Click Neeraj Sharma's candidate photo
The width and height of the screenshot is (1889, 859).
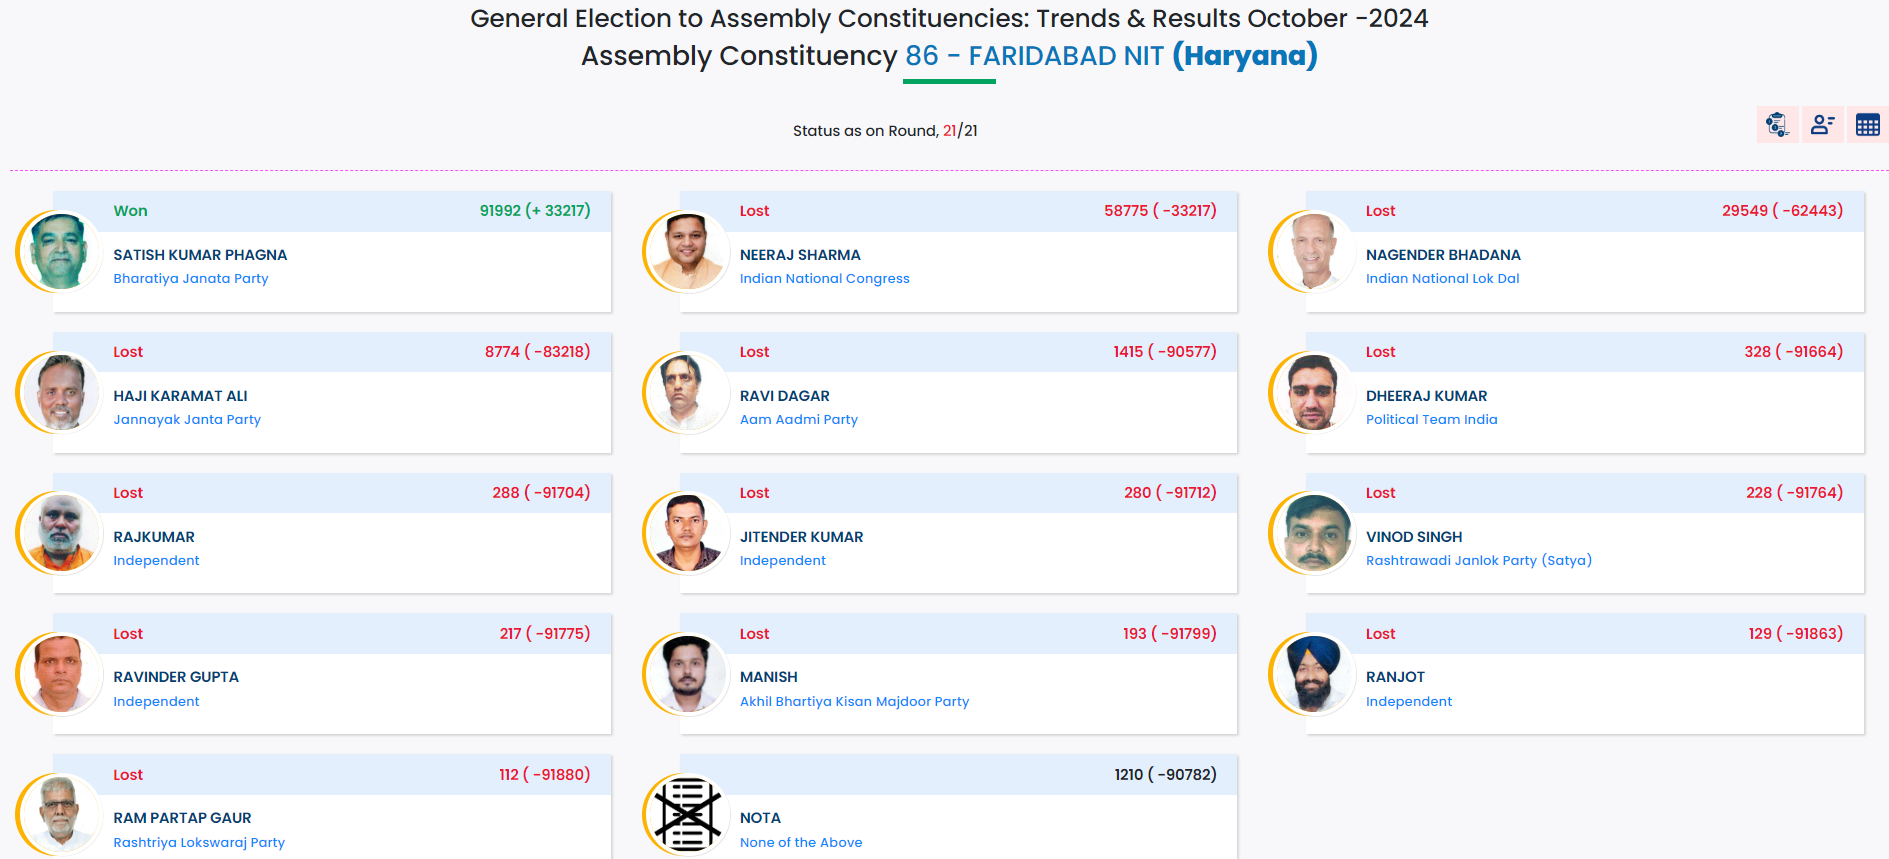coord(687,251)
